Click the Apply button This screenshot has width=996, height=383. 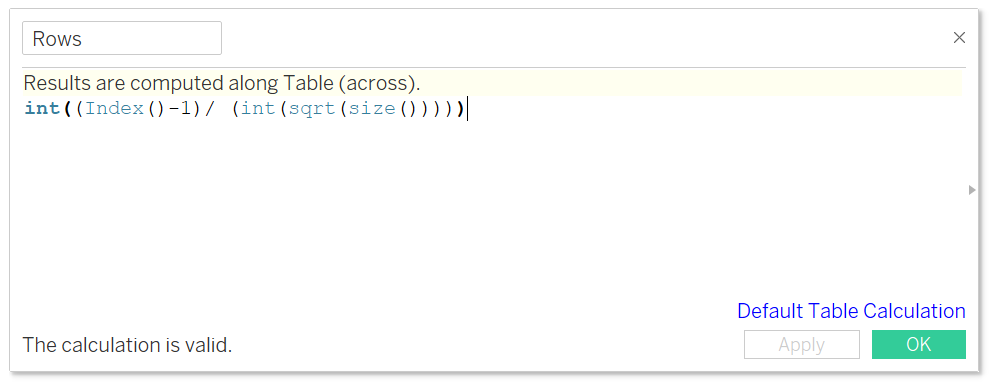click(x=802, y=344)
